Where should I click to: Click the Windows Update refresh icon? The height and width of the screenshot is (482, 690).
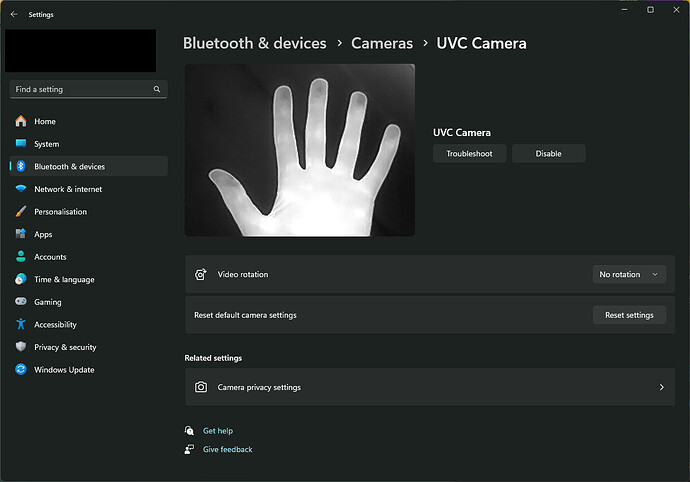coord(21,369)
